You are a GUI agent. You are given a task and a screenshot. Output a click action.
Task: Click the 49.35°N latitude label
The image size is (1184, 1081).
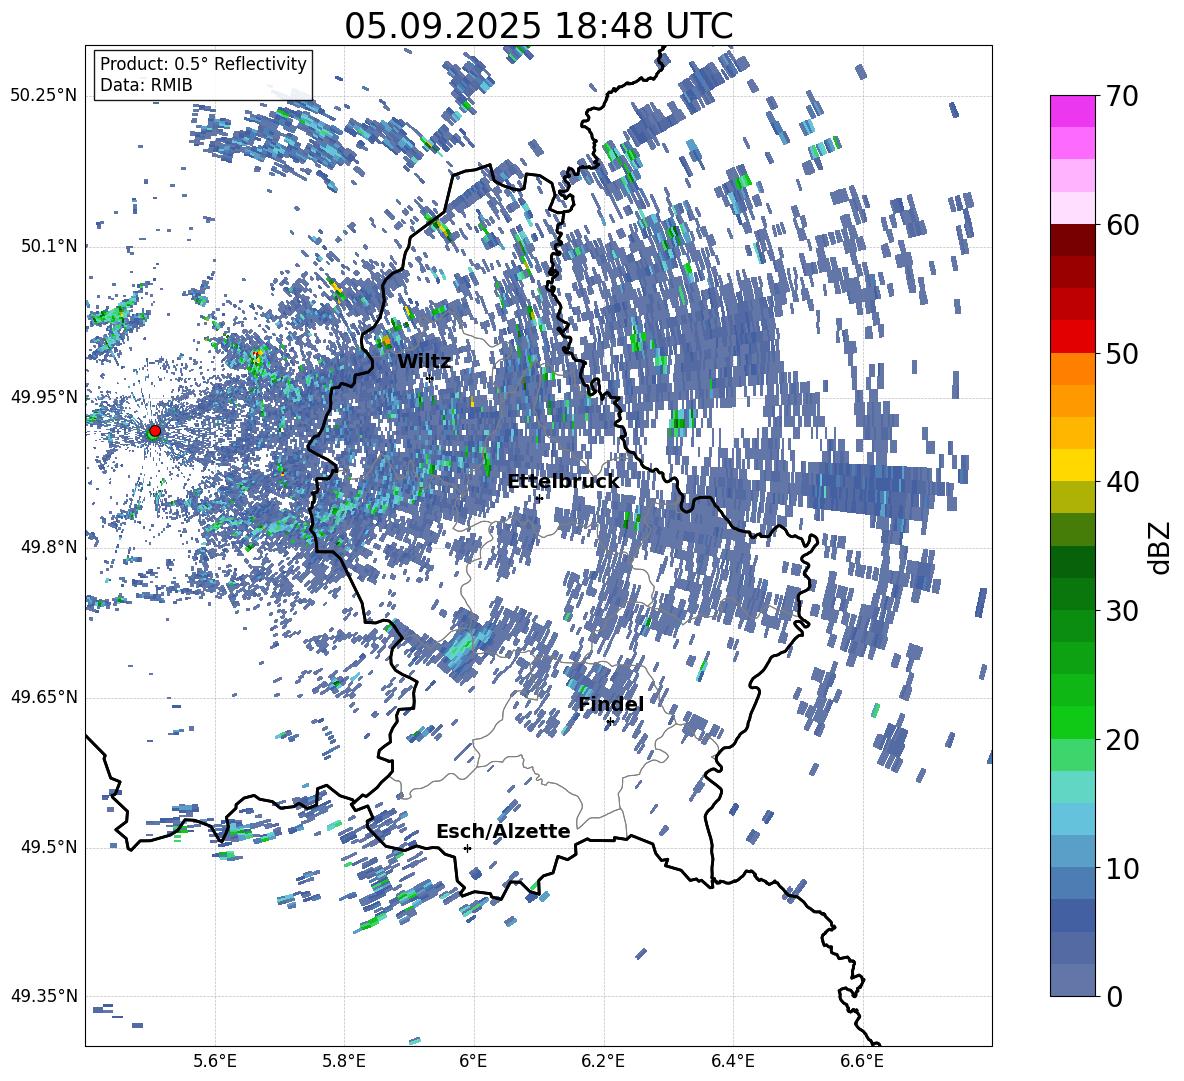pyautogui.click(x=44, y=996)
